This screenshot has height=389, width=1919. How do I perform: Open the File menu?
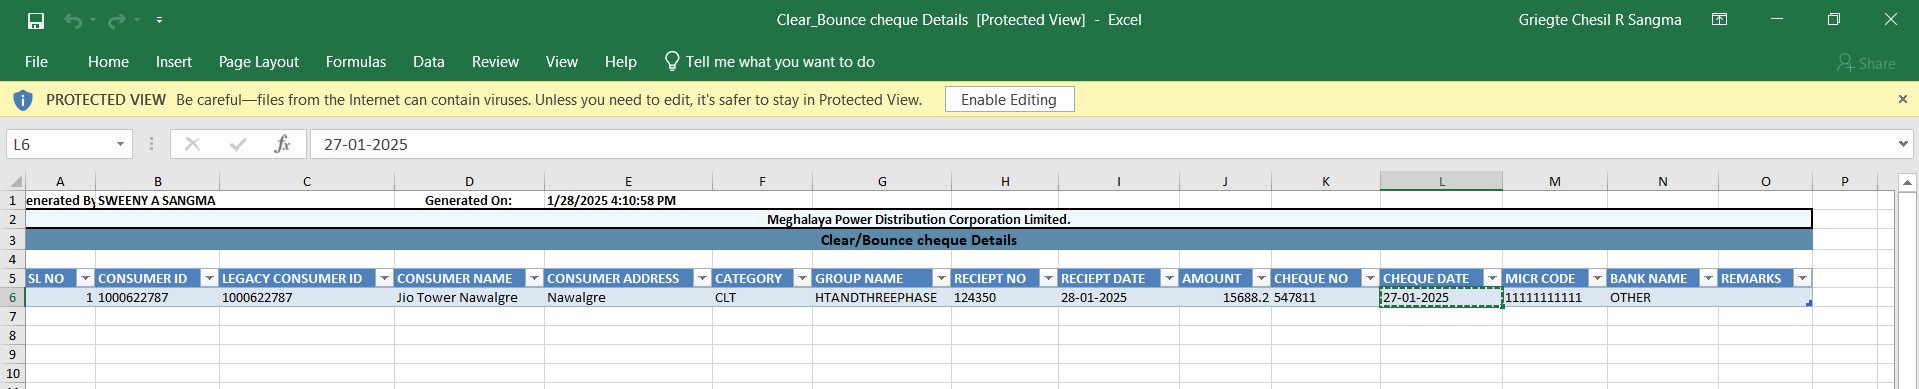pos(36,62)
